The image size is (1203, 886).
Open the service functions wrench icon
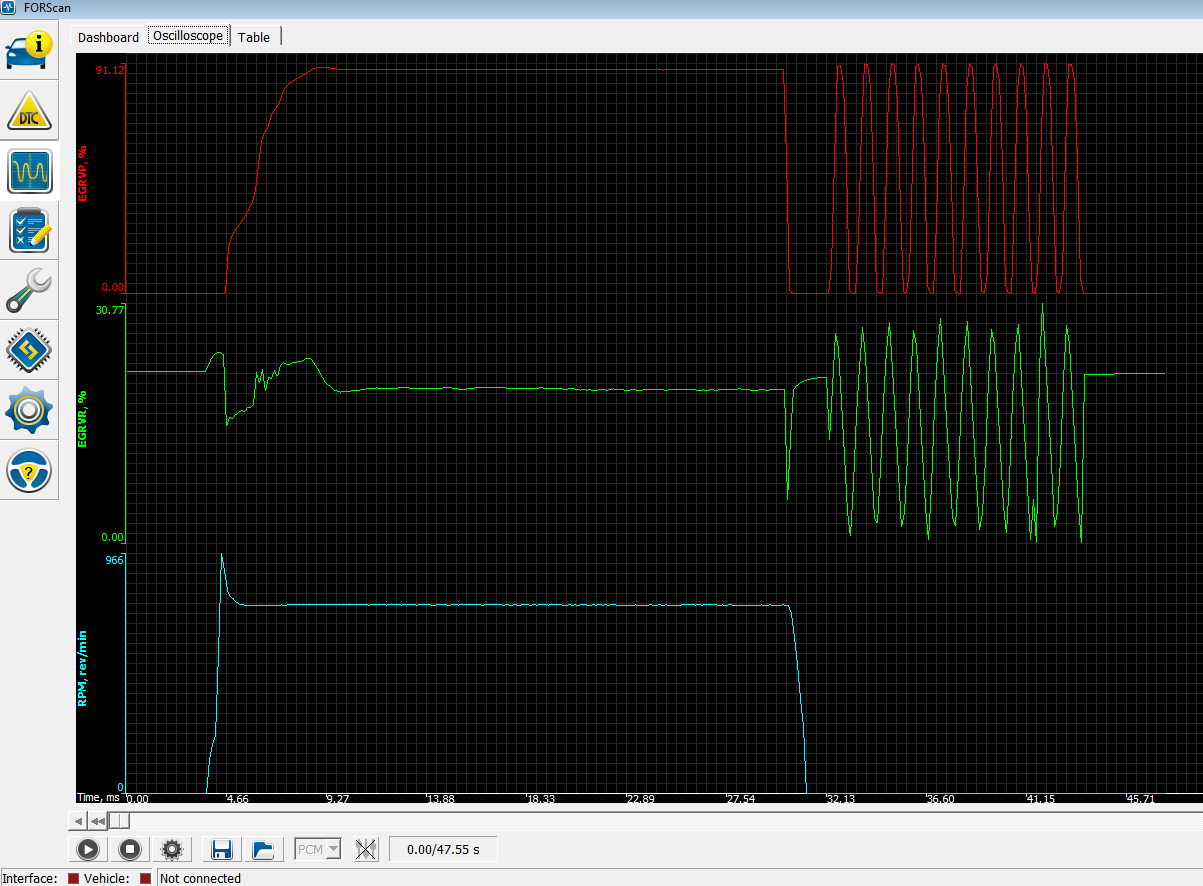tap(28, 291)
